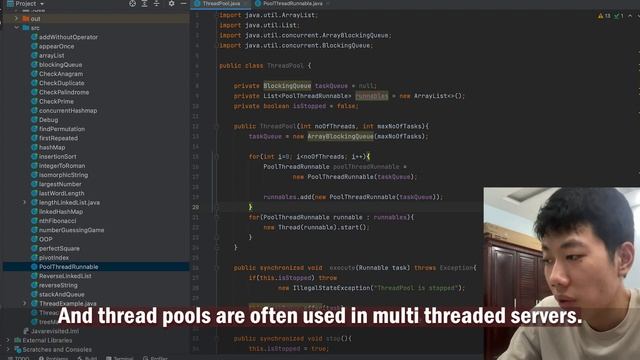This screenshot has height=360, width=640.
Task: Click class icon of insertionSort
Action: pyautogui.click(x=34, y=156)
